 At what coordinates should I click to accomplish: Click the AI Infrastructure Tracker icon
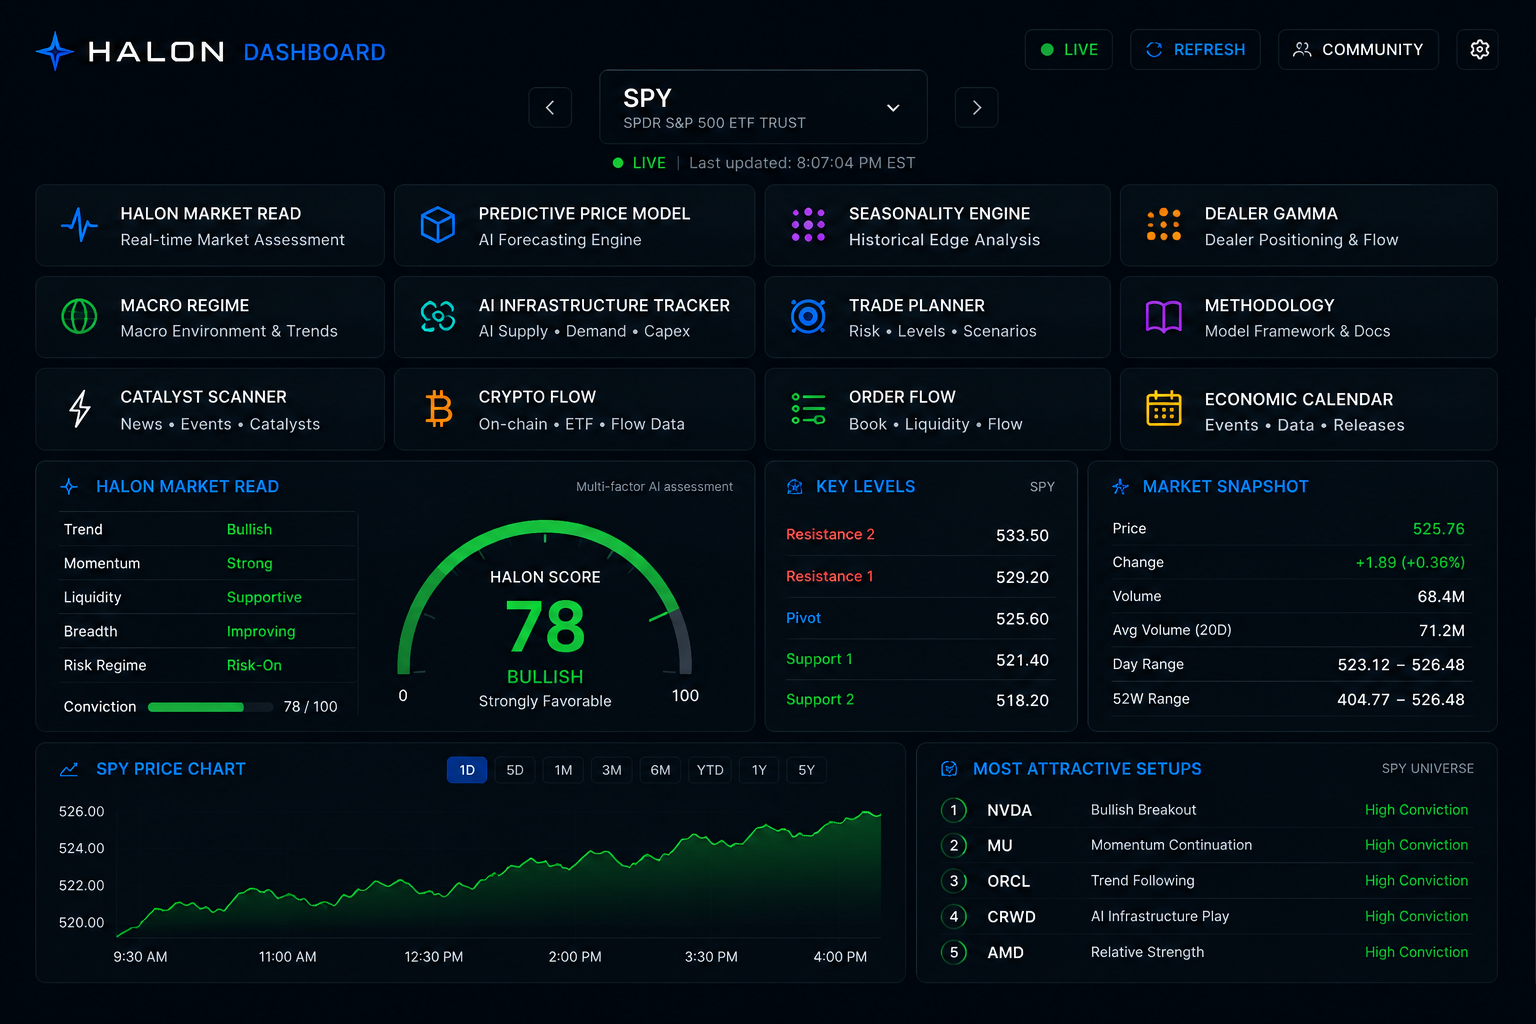438,316
